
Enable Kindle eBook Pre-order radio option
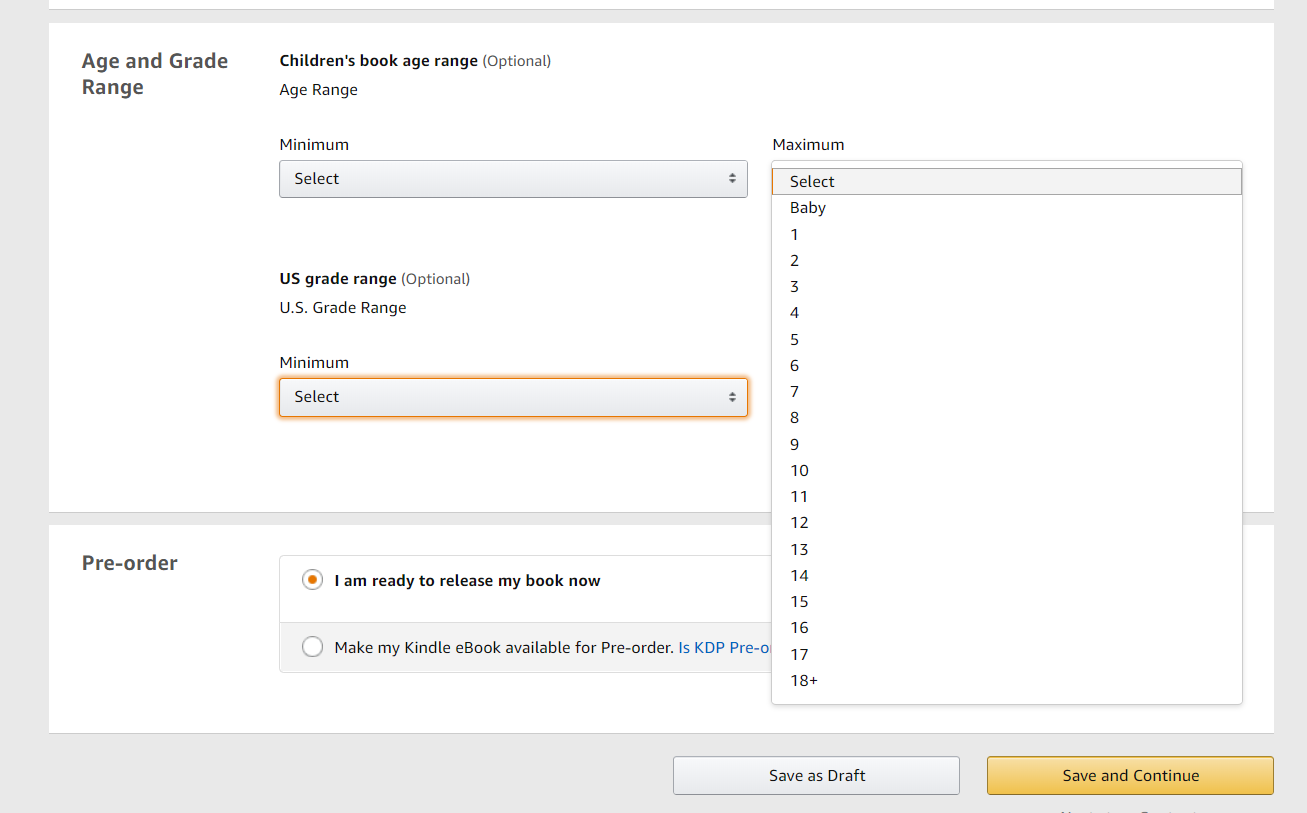[313, 647]
